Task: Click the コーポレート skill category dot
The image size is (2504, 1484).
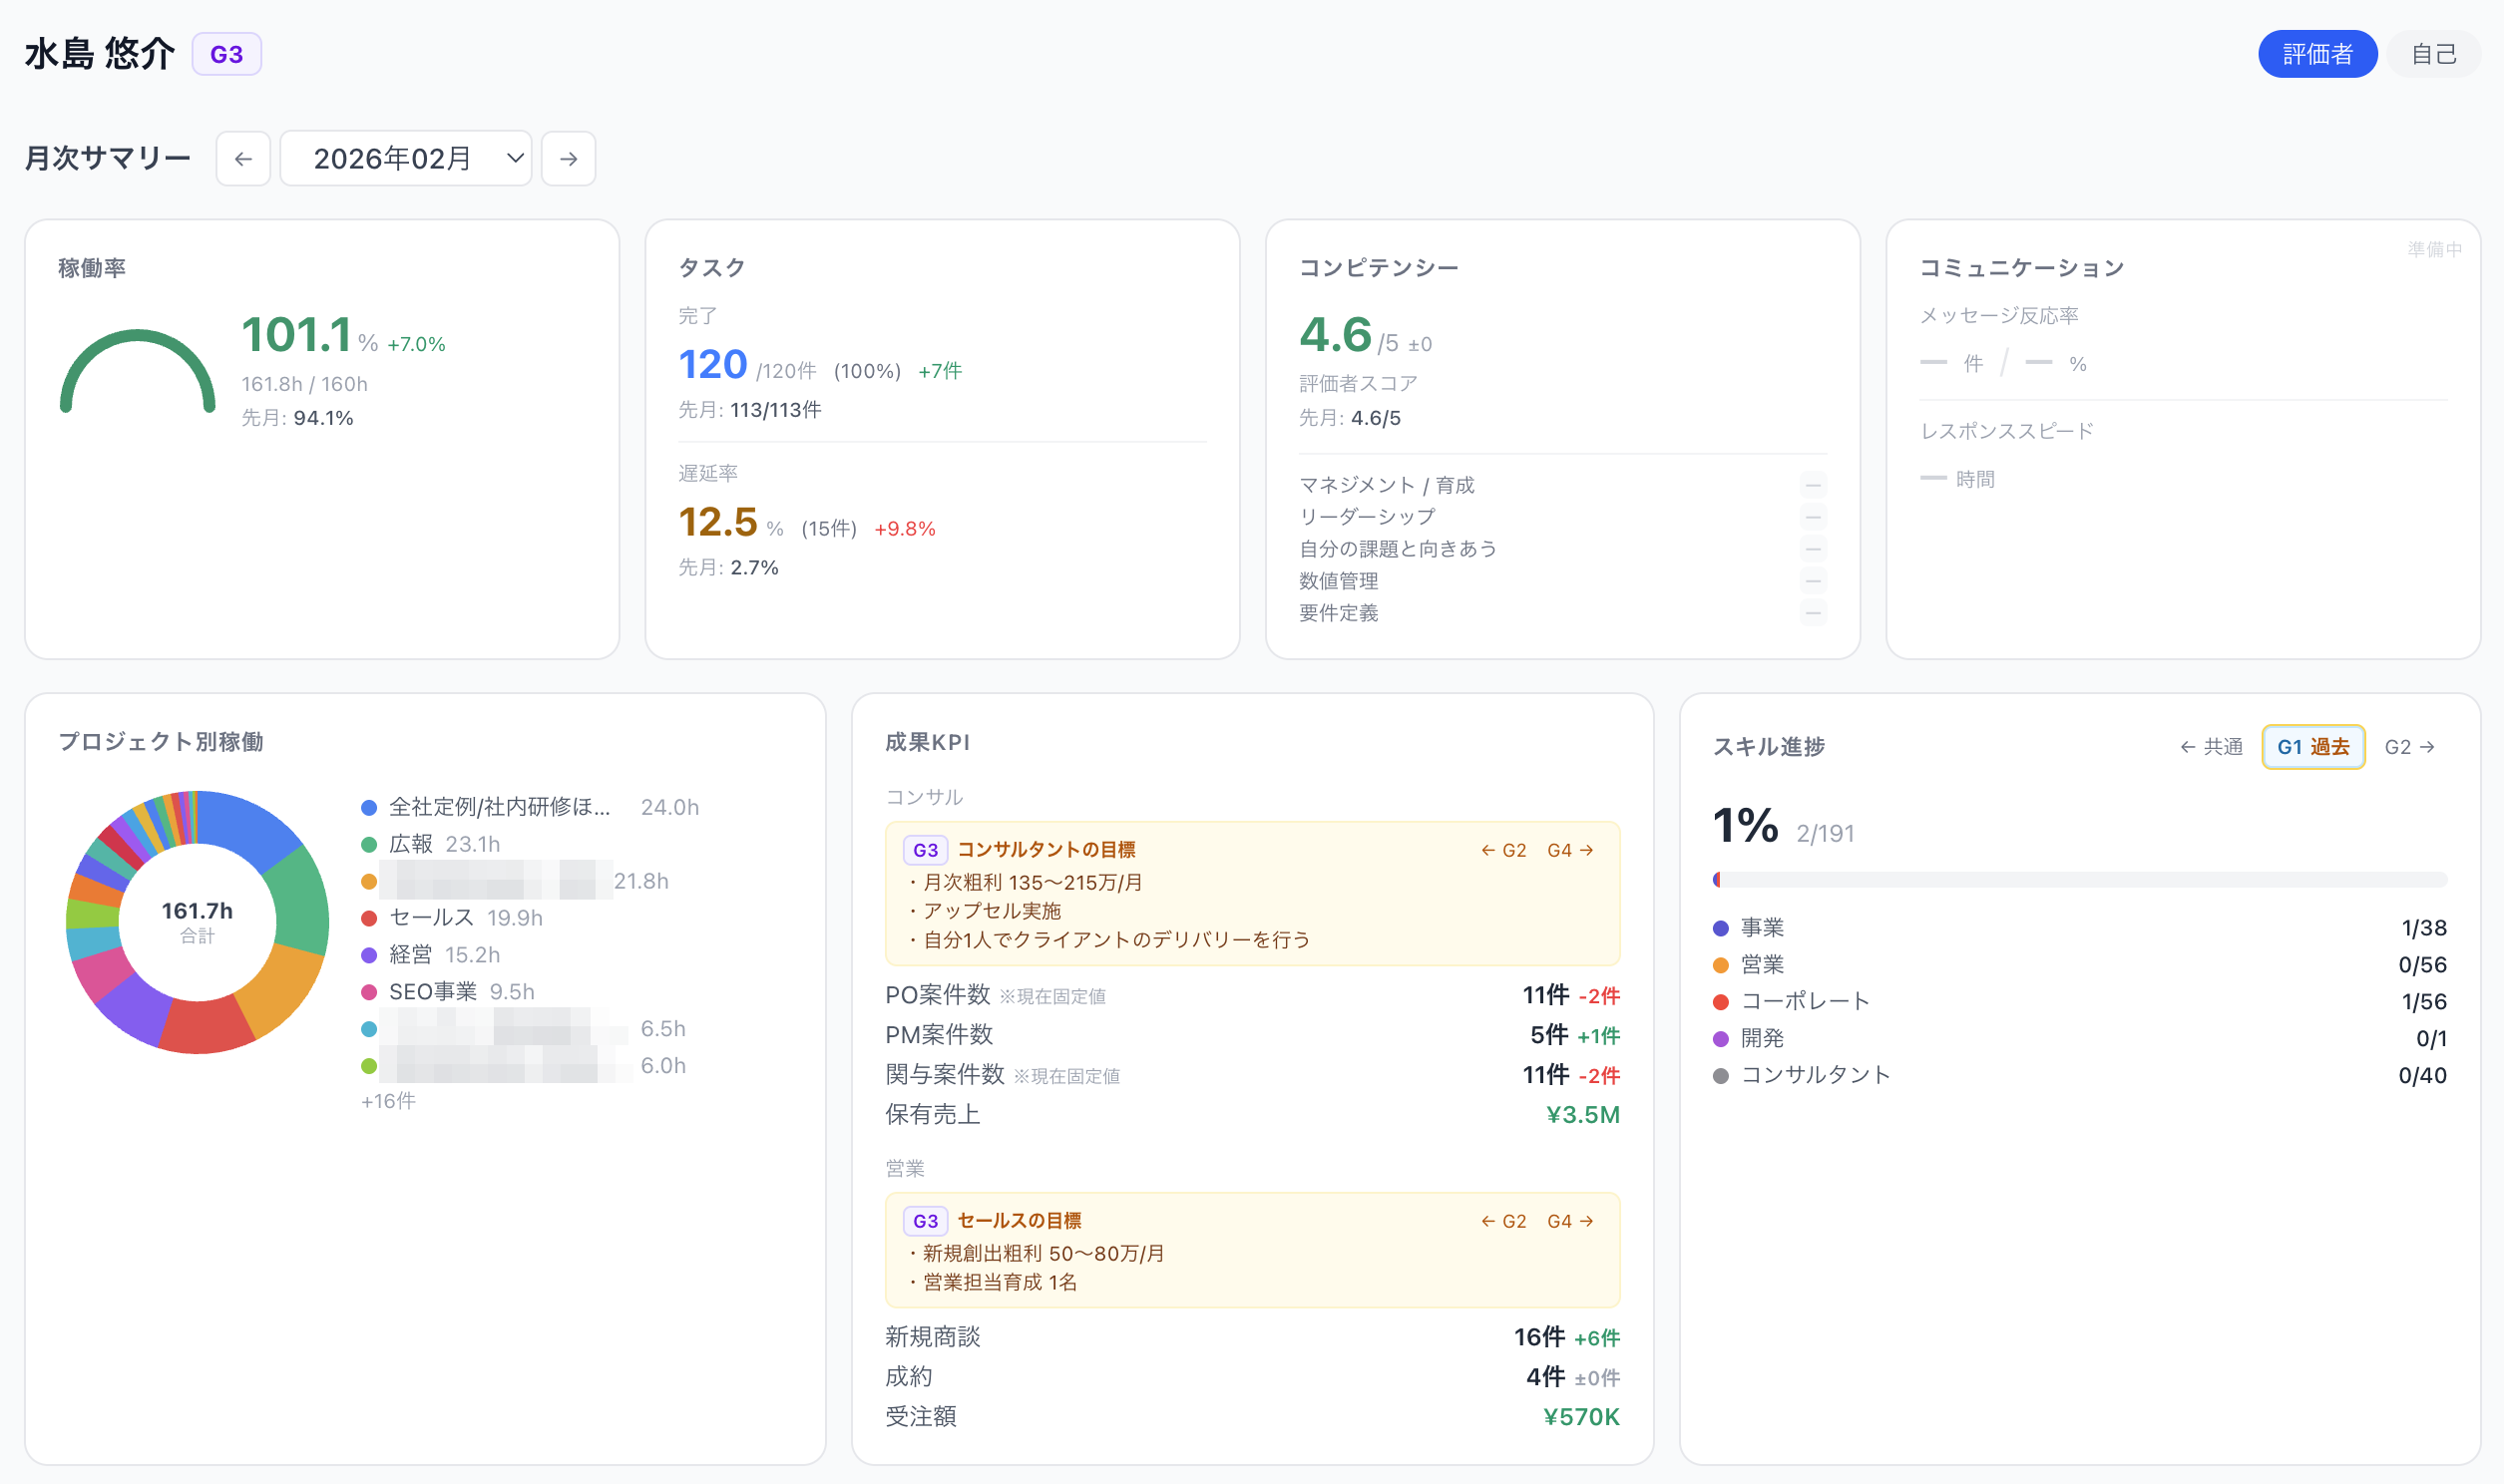Action: 1721,1002
